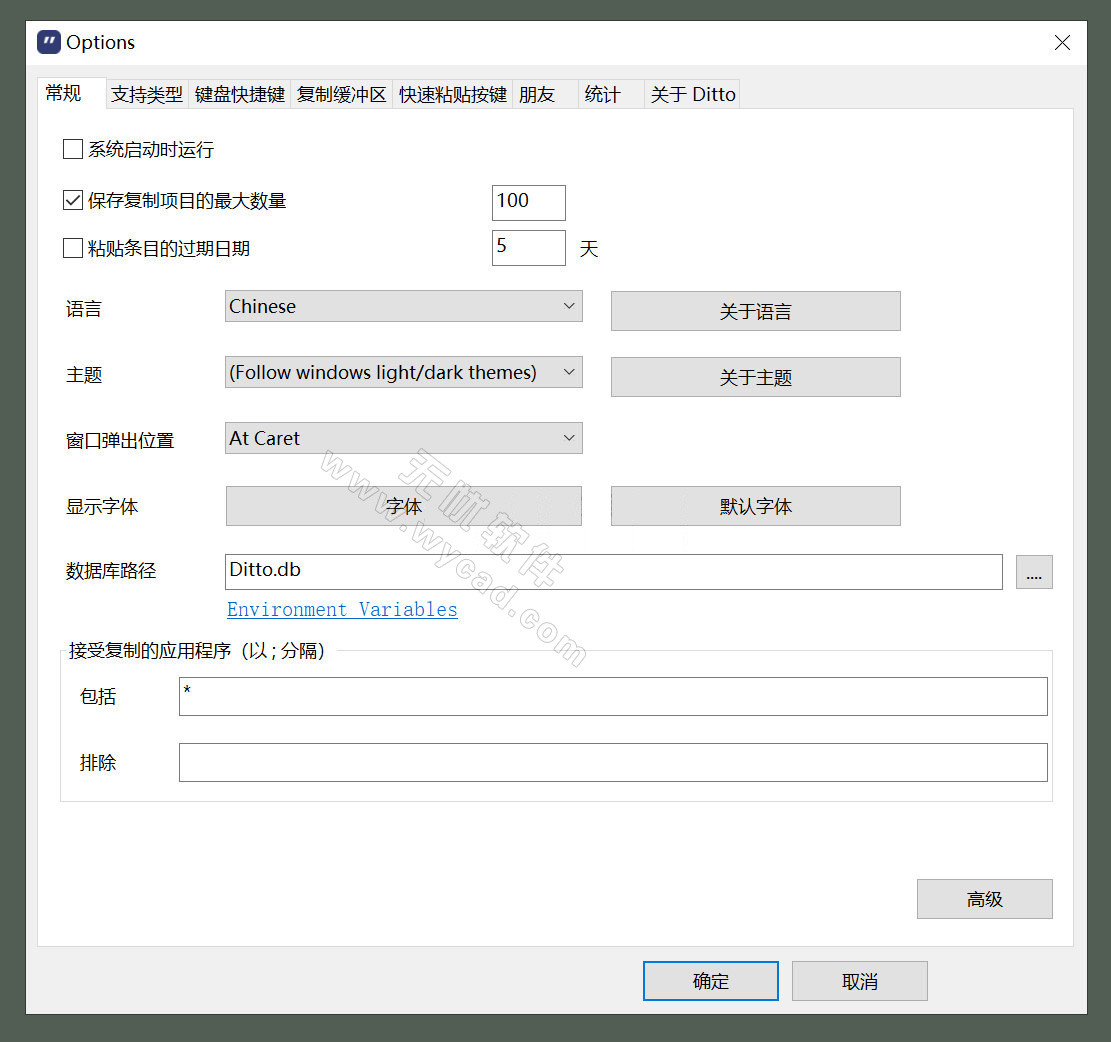
Task: Open the 语言 dropdown showing Chinese
Action: pos(403,307)
